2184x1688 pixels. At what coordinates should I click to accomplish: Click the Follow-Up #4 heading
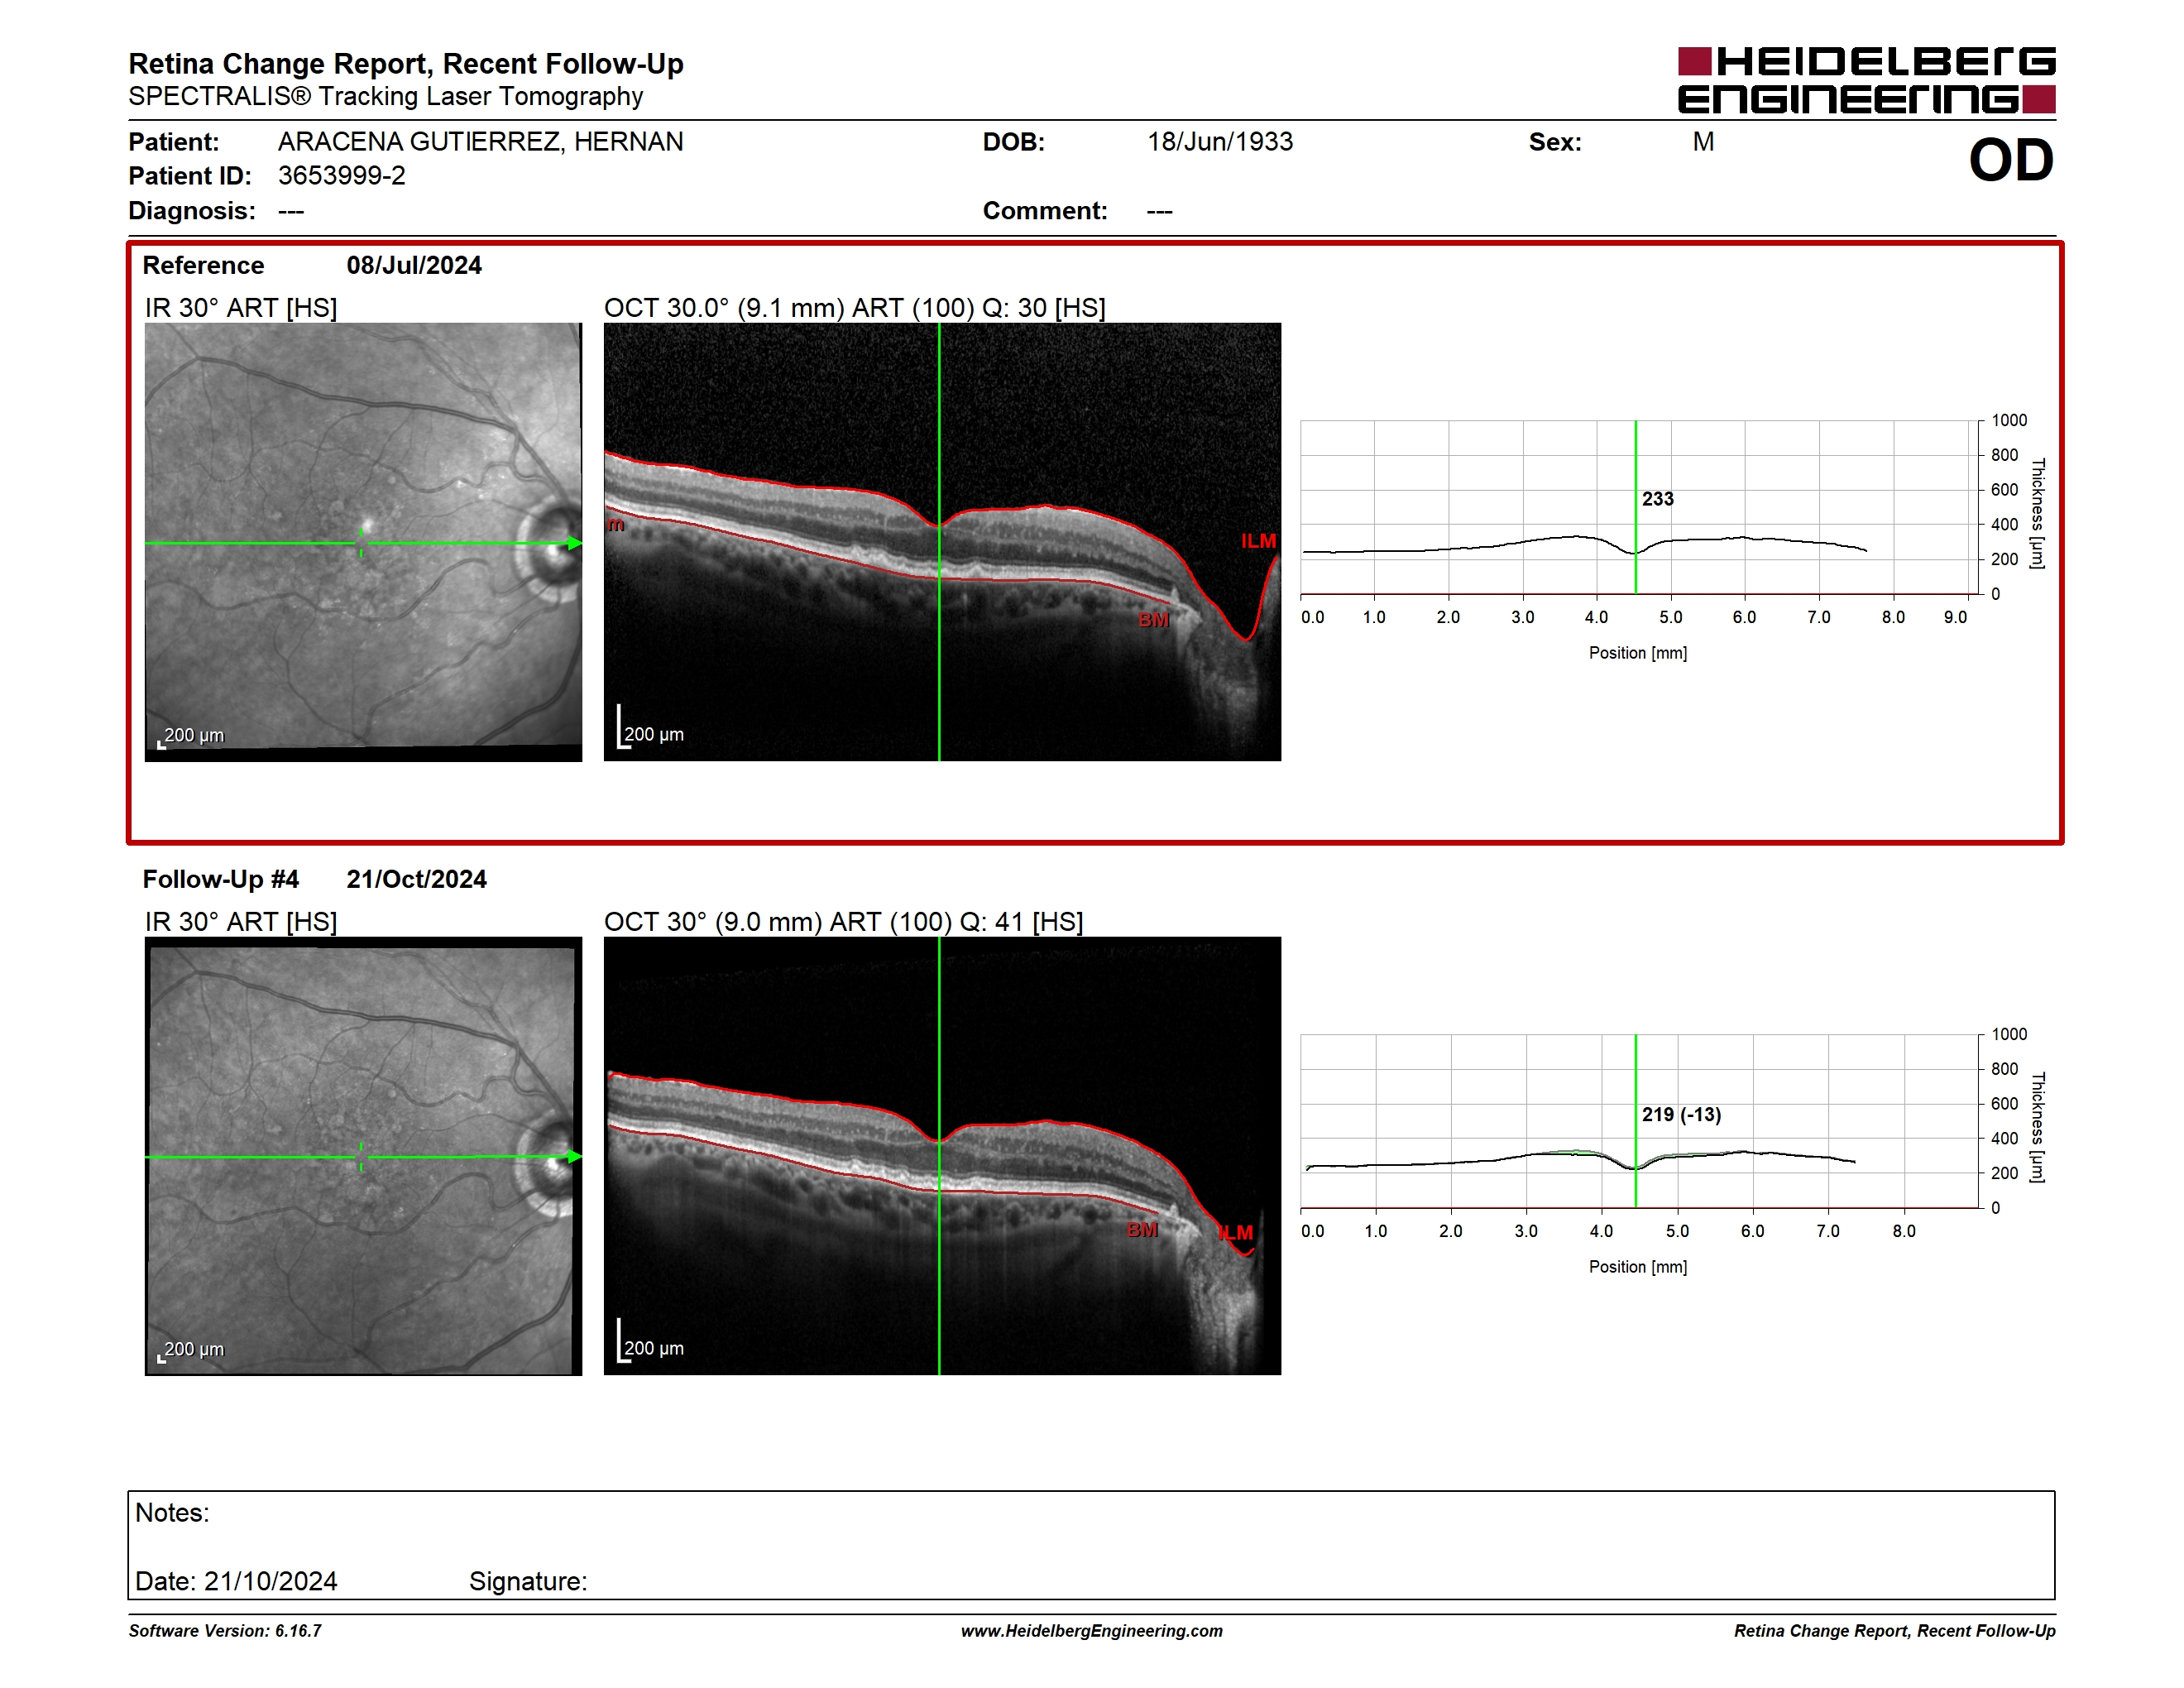tap(220, 879)
